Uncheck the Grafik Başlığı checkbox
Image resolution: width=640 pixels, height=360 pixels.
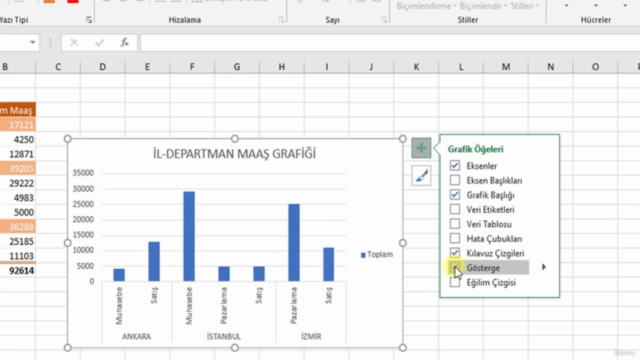pos(455,195)
